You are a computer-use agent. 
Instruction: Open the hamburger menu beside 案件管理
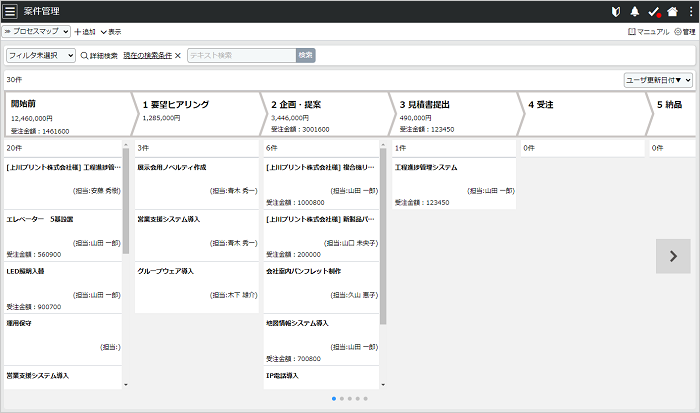(11, 11)
